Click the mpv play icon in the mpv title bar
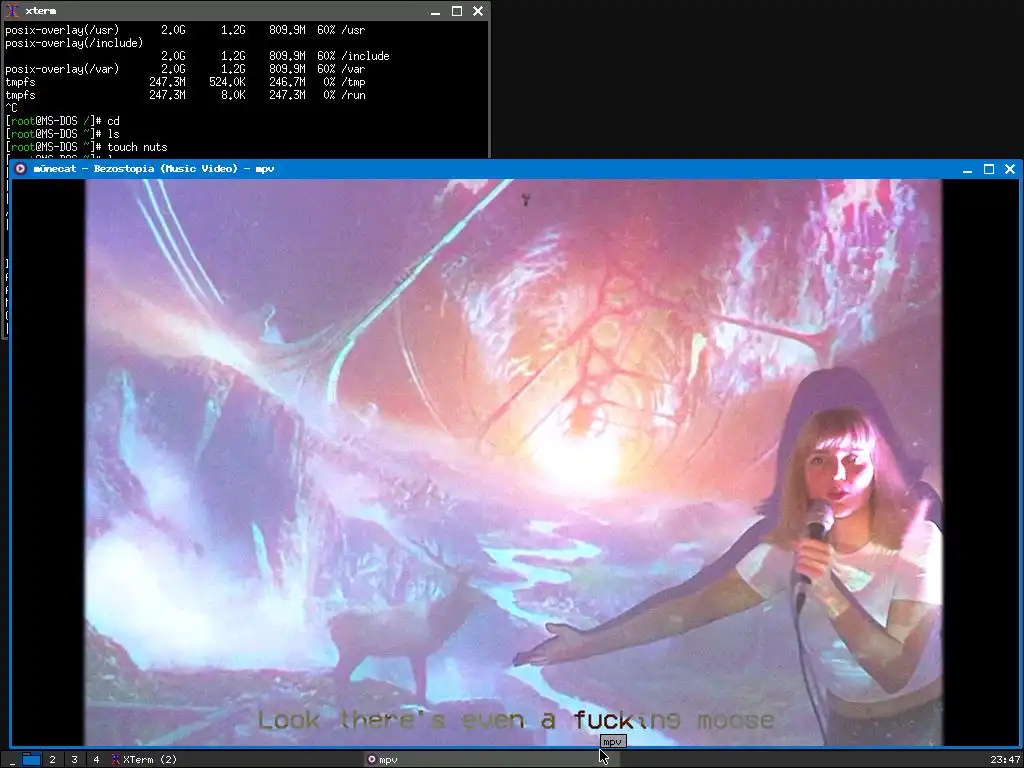Viewport: 1024px width, 768px height. tap(20, 168)
